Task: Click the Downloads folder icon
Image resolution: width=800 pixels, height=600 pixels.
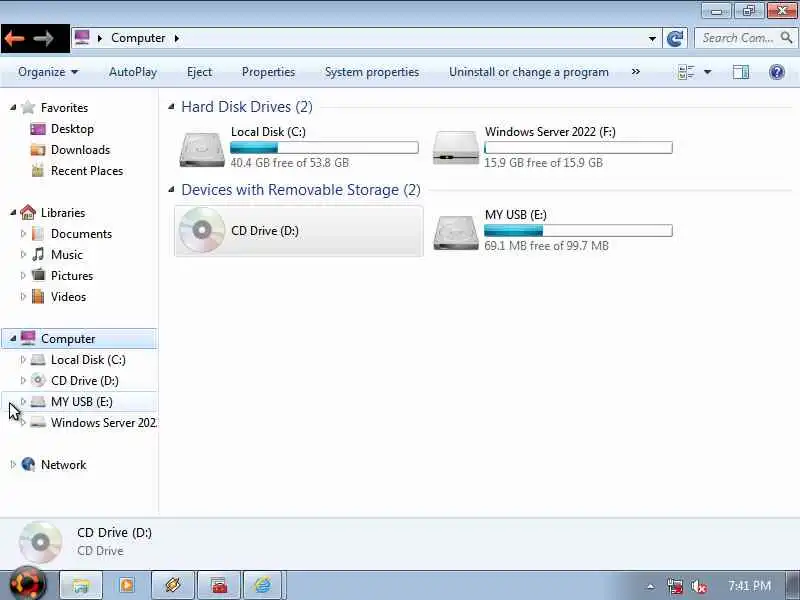Action: tap(38, 150)
